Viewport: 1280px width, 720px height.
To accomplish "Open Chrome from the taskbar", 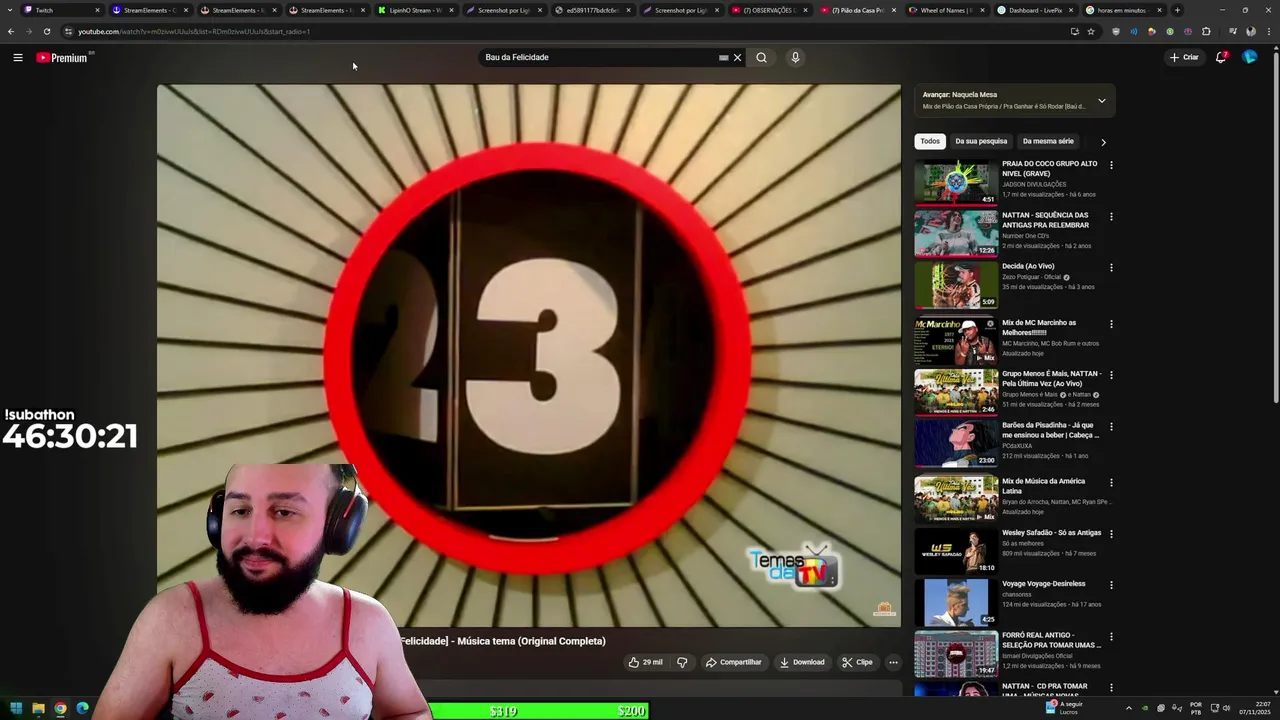I will (60, 708).
